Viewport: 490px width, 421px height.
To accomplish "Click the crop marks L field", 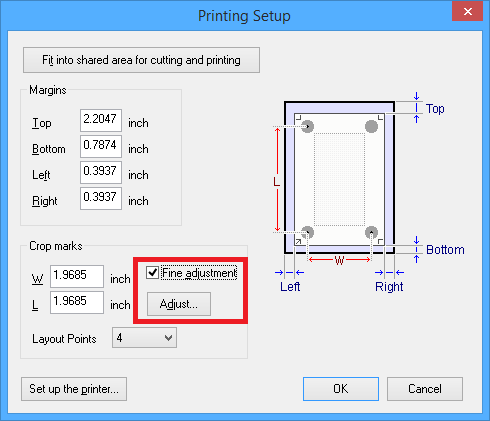I will [77, 302].
